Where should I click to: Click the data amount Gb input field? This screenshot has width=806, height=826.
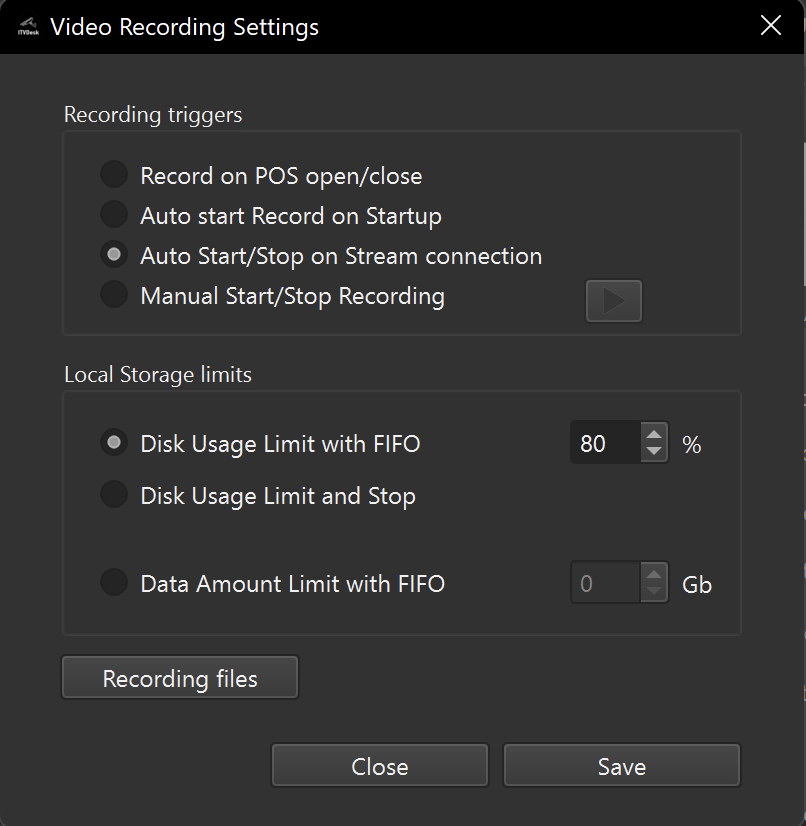(x=605, y=583)
